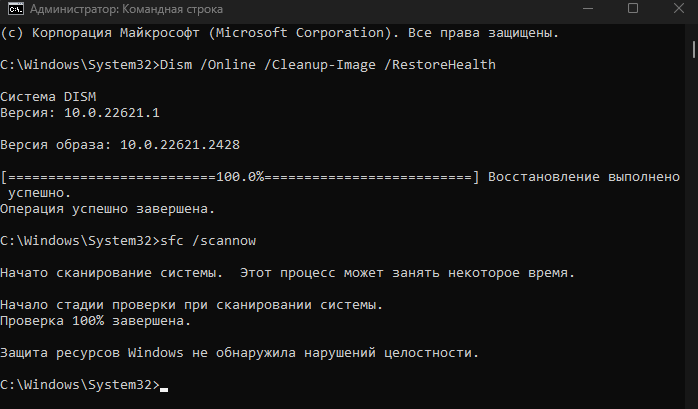The width and height of the screenshot is (698, 409).
Task: Maximize the Command Prompt window
Action: (633, 8)
